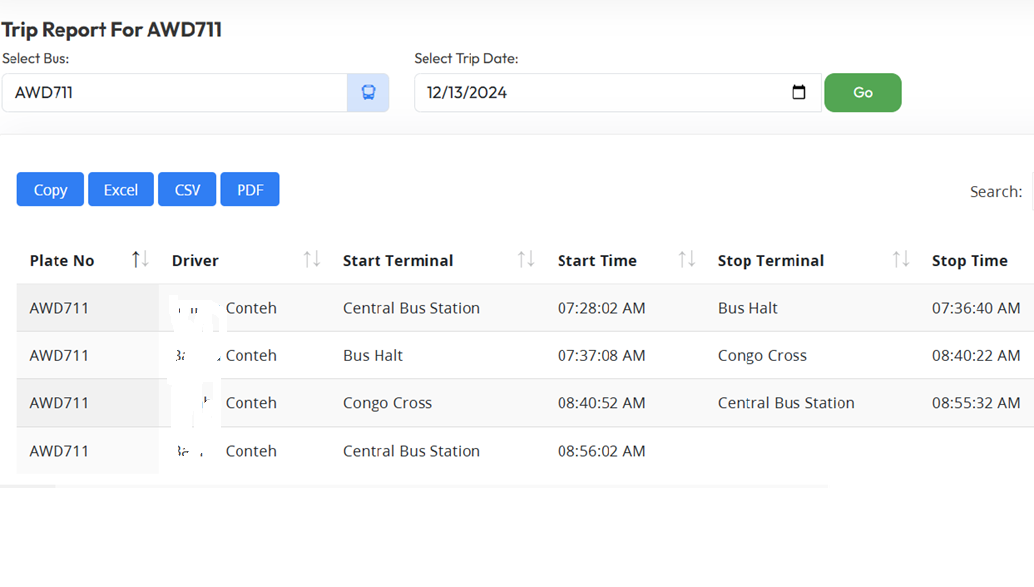This screenshot has width=1034, height=587.
Task: Click the trip date field showing 12/13/2024
Action: (x=600, y=93)
